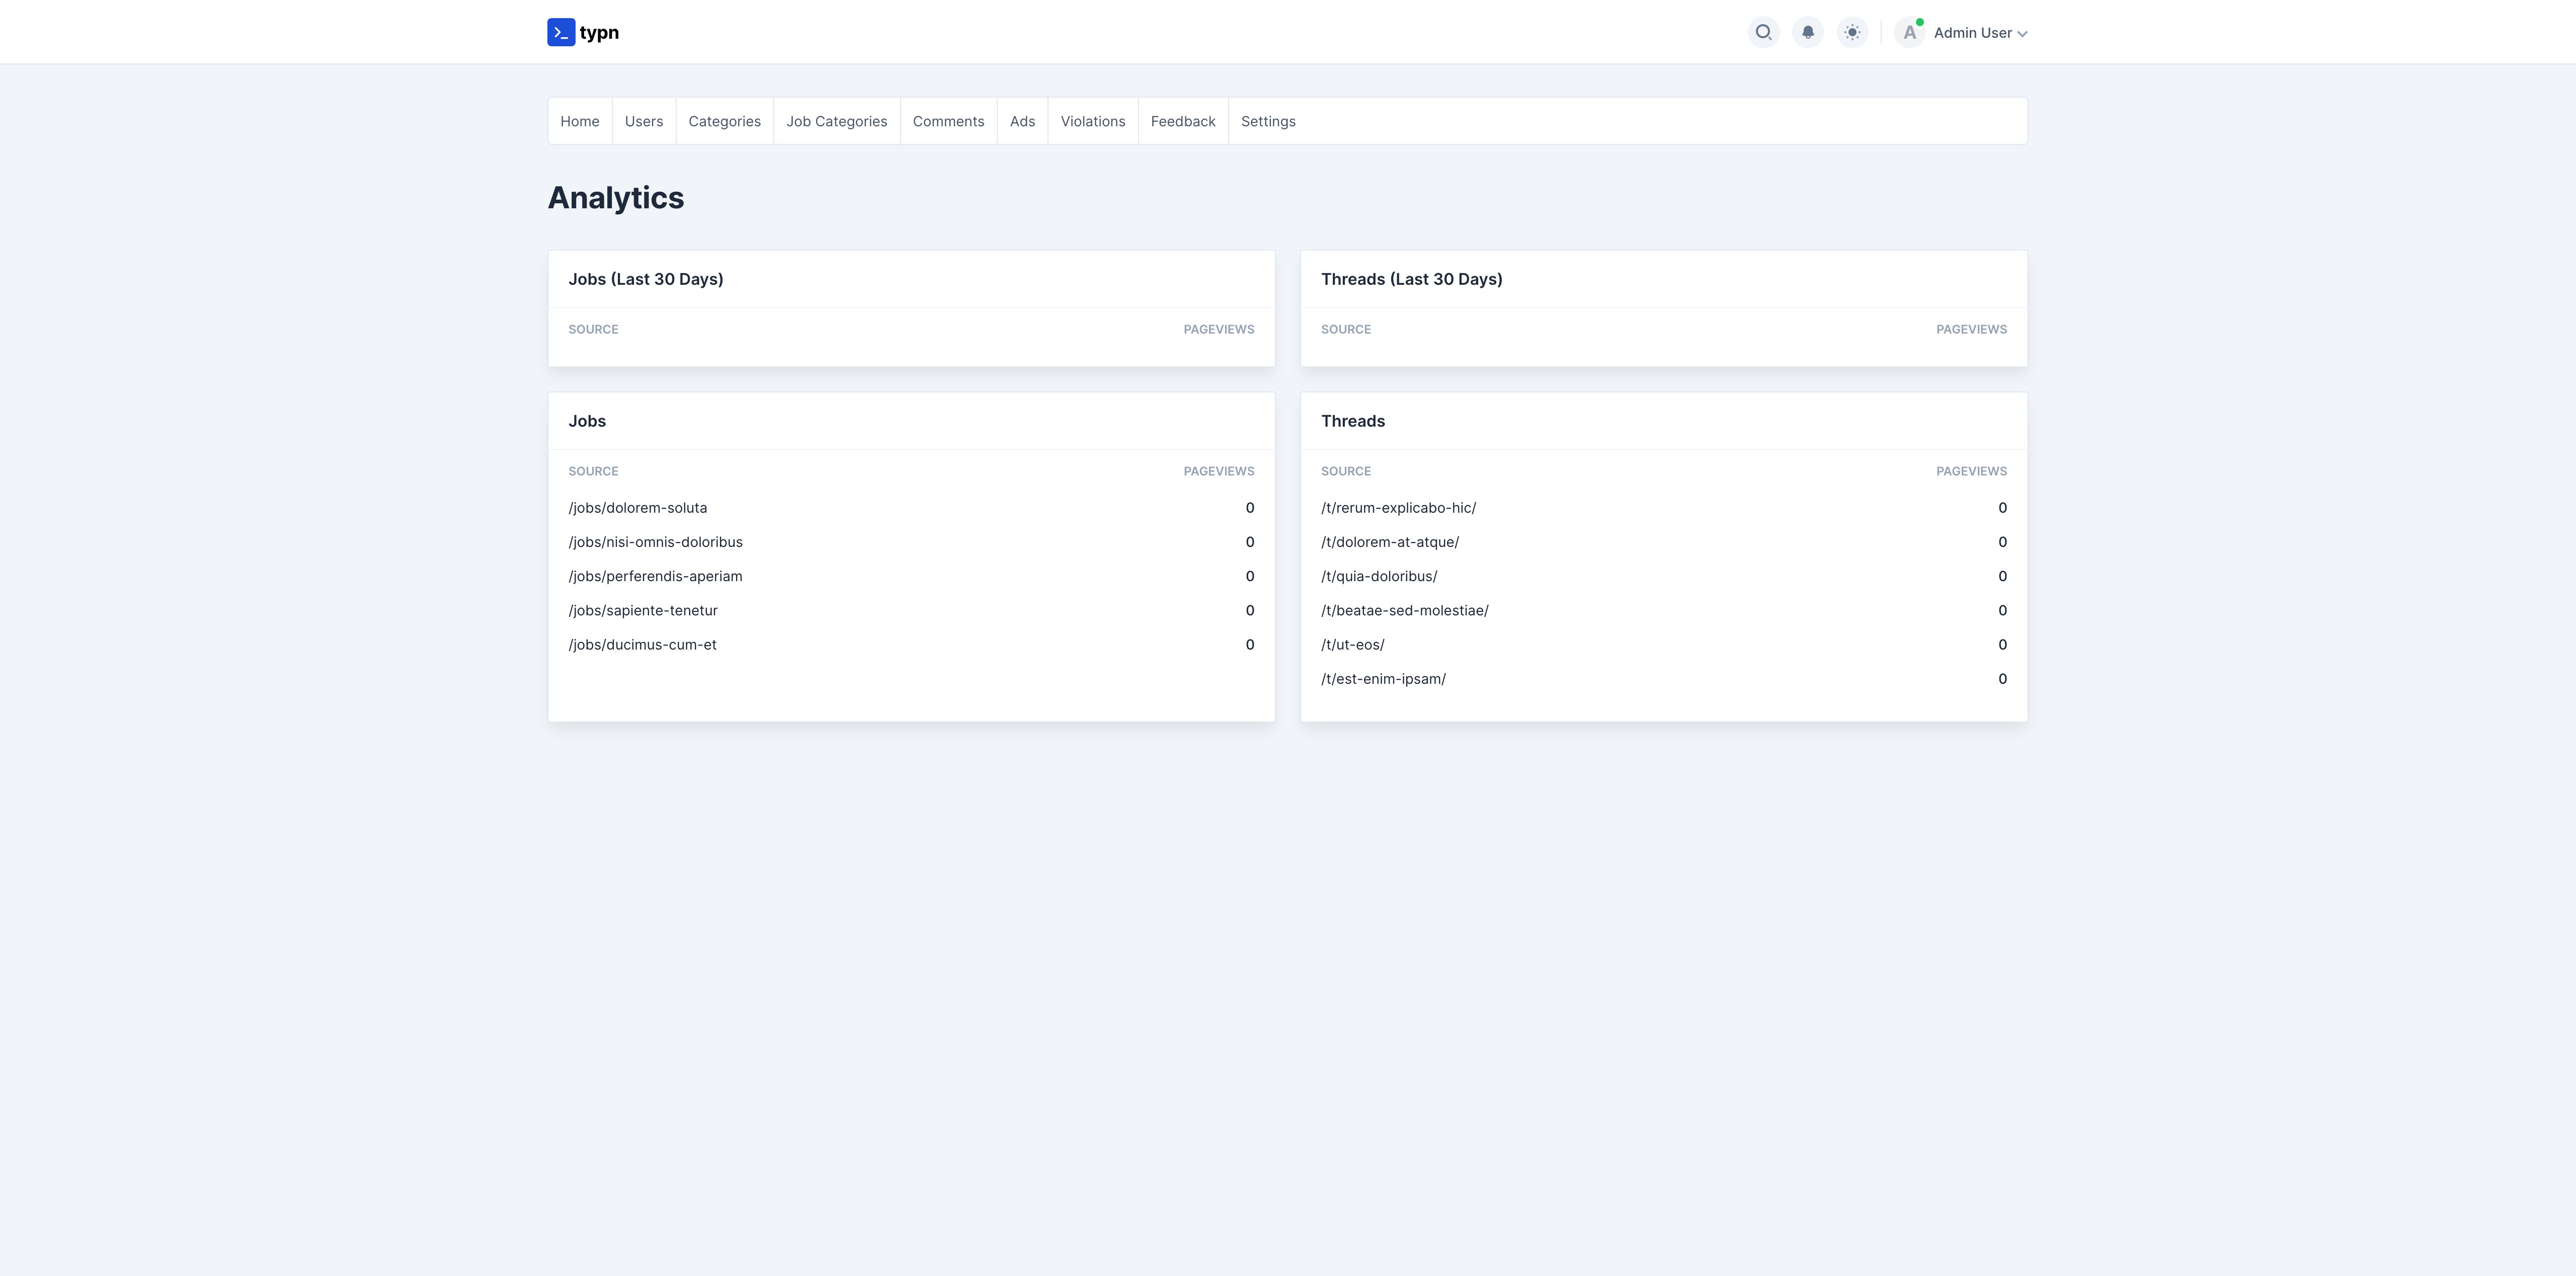The height and width of the screenshot is (1276, 2576).
Task: Select the Comments tab
Action: pos(948,121)
